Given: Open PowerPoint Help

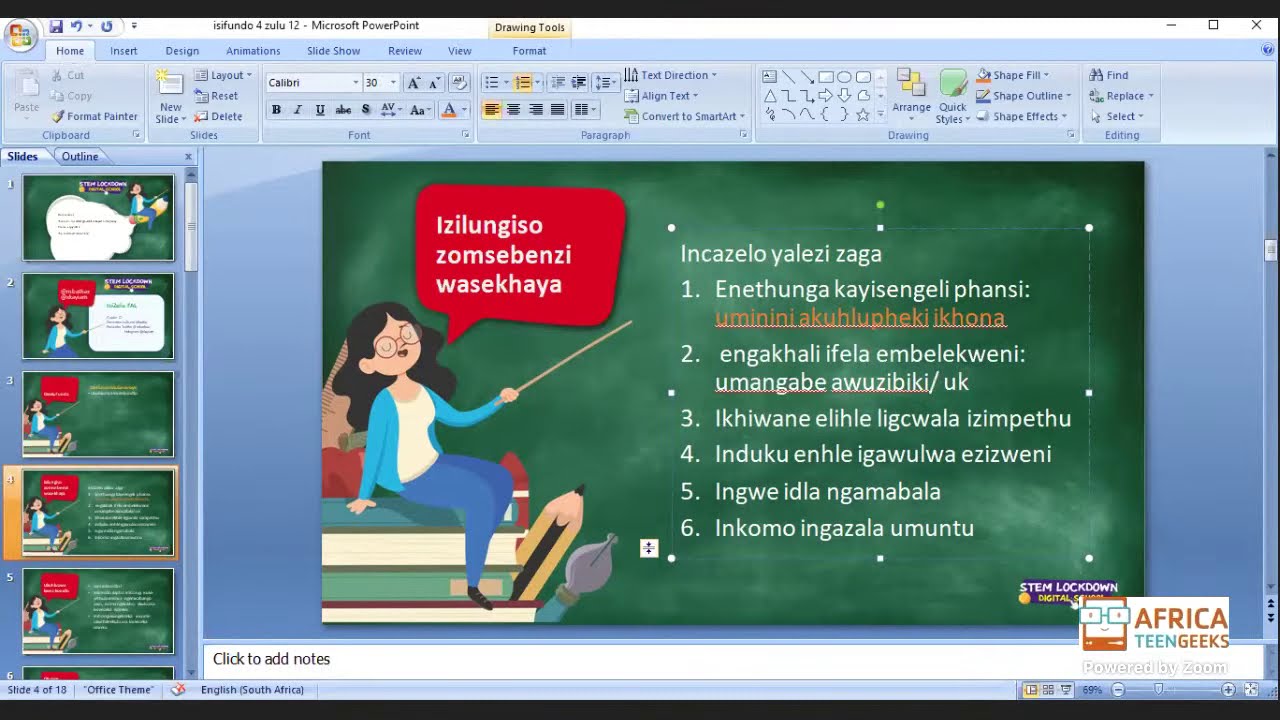Looking at the screenshot, I should 1268,50.
